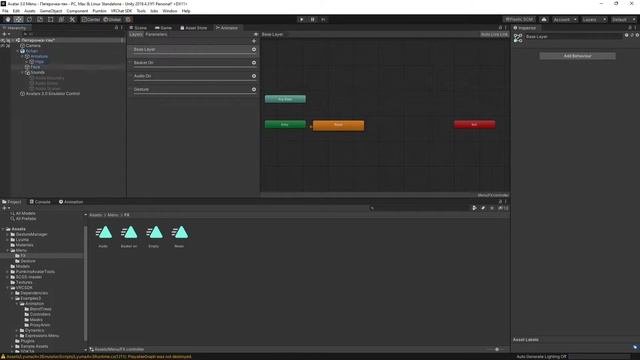Add a new animator layer with plus
640x360 pixels.
(254, 41)
